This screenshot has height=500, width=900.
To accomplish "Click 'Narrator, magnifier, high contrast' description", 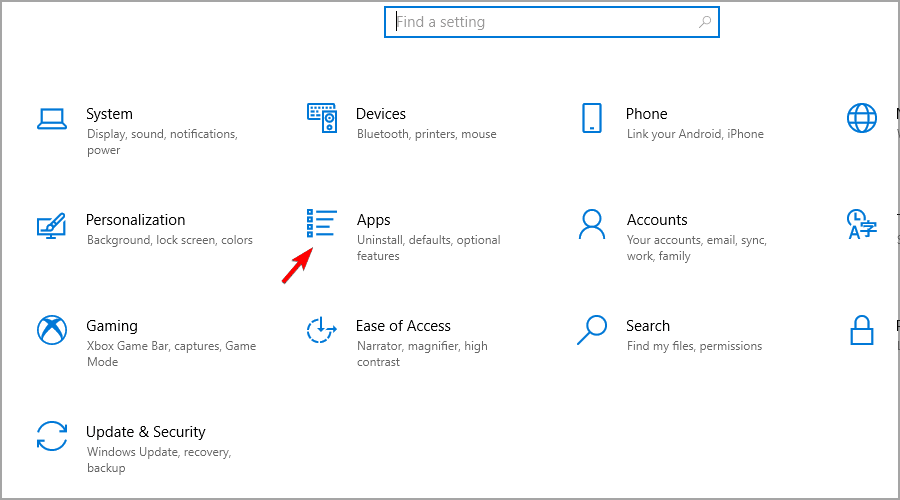I will 422,354.
